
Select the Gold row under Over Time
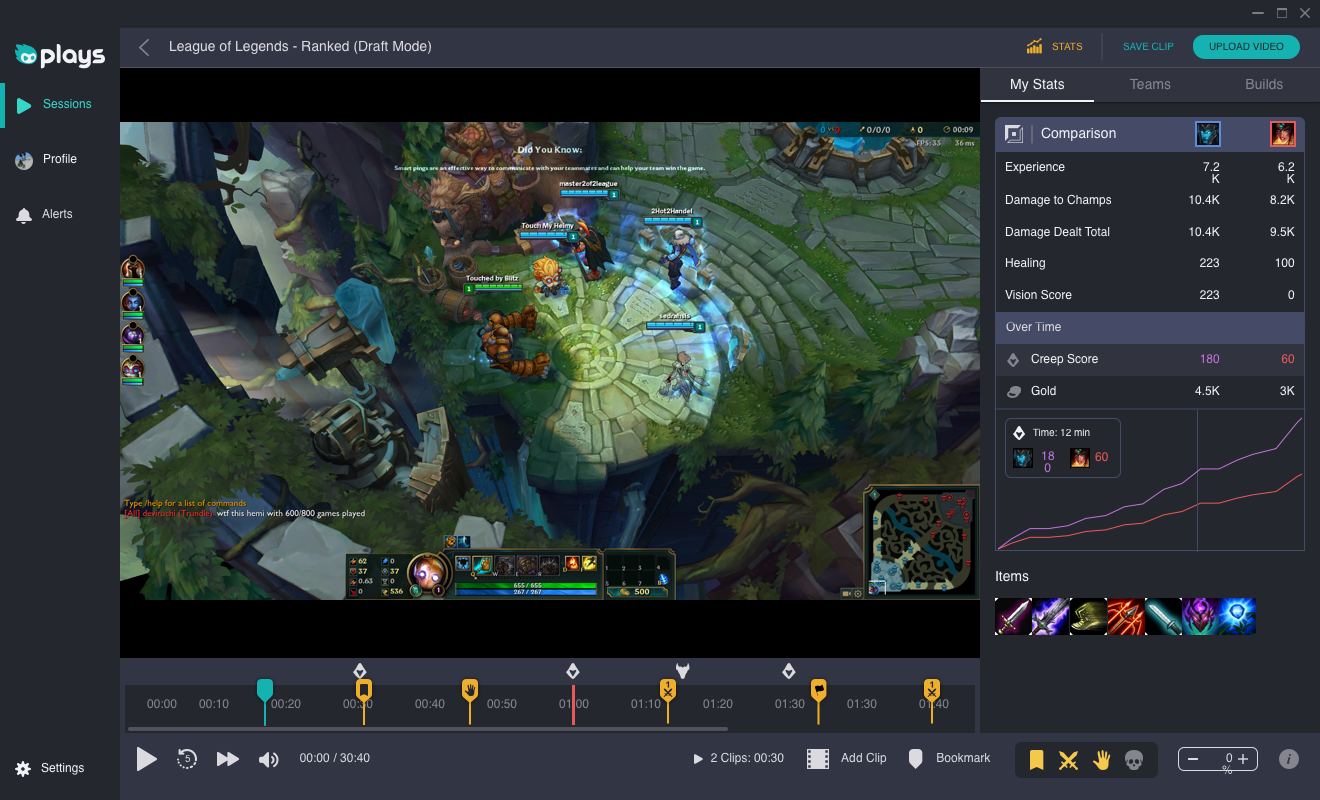click(1150, 391)
